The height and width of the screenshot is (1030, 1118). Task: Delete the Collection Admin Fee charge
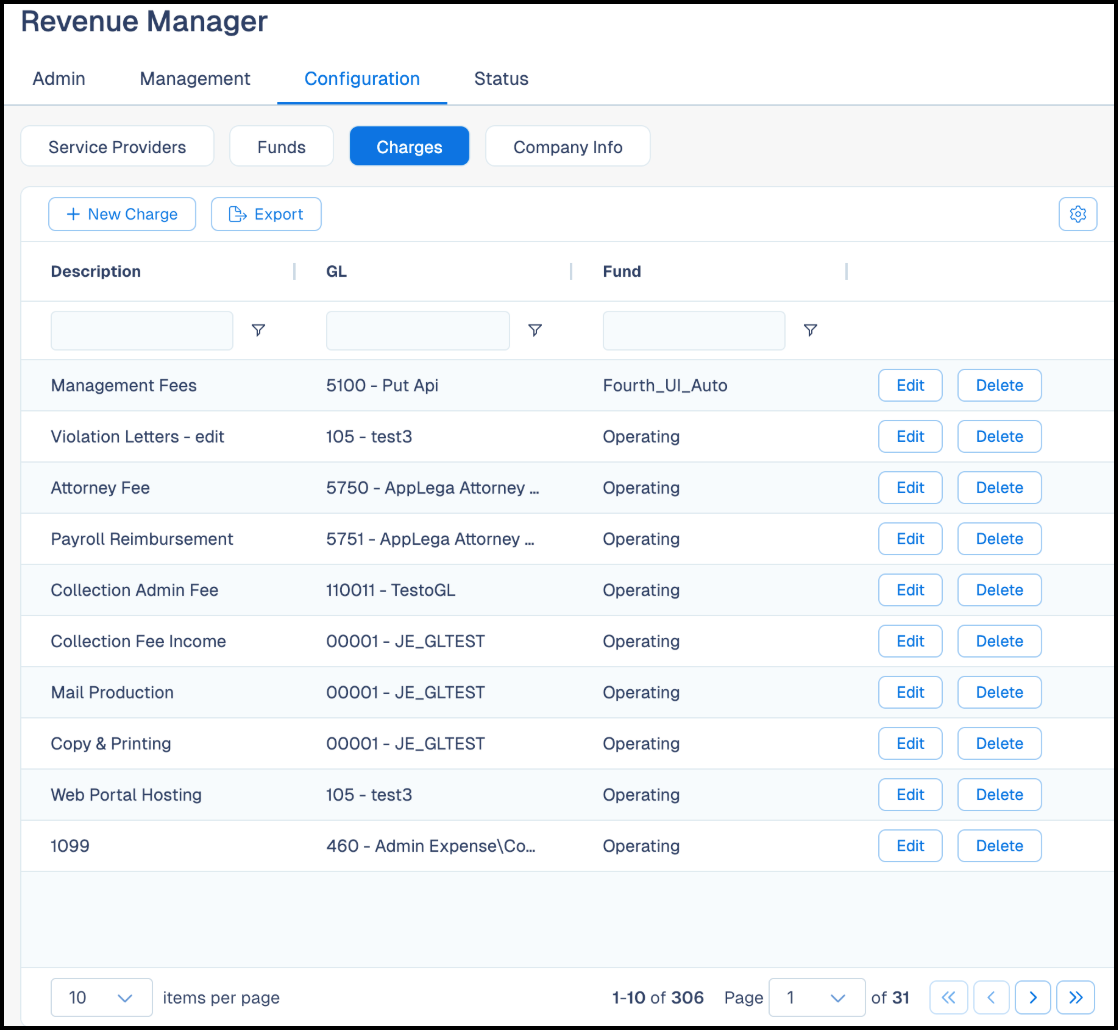(x=999, y=589)
